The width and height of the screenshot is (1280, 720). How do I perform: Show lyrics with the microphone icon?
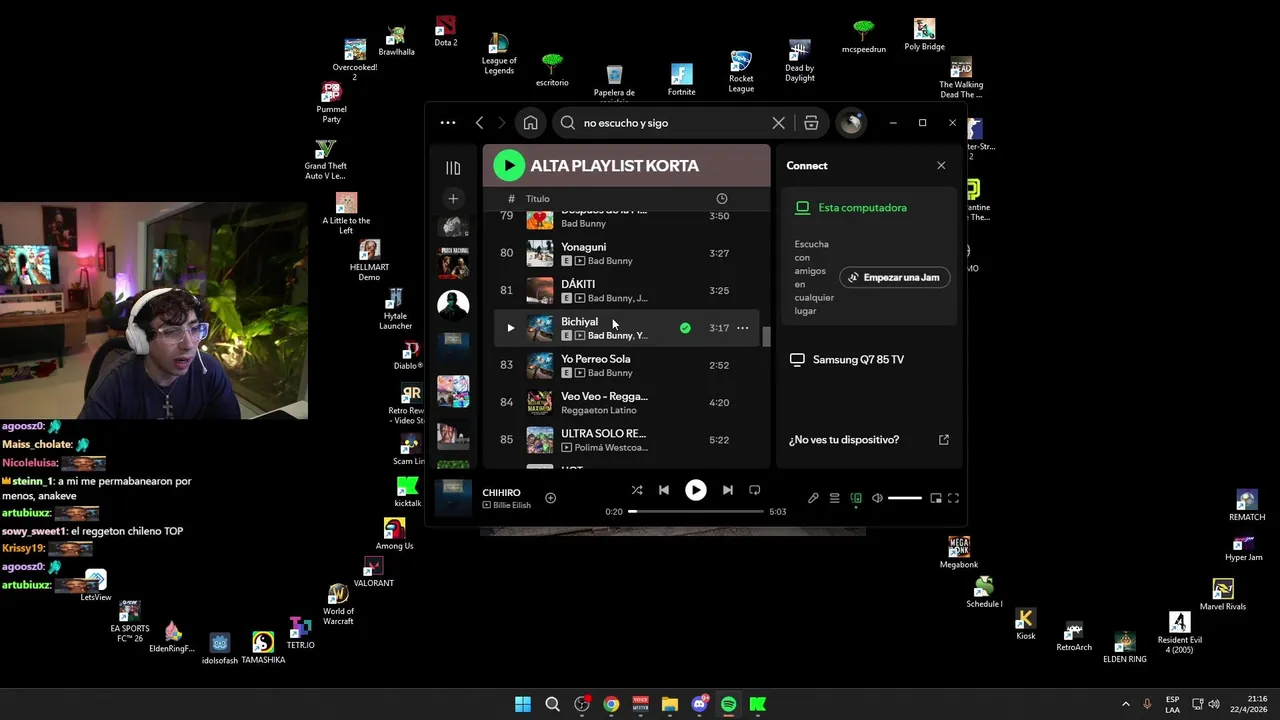(813, 498)
